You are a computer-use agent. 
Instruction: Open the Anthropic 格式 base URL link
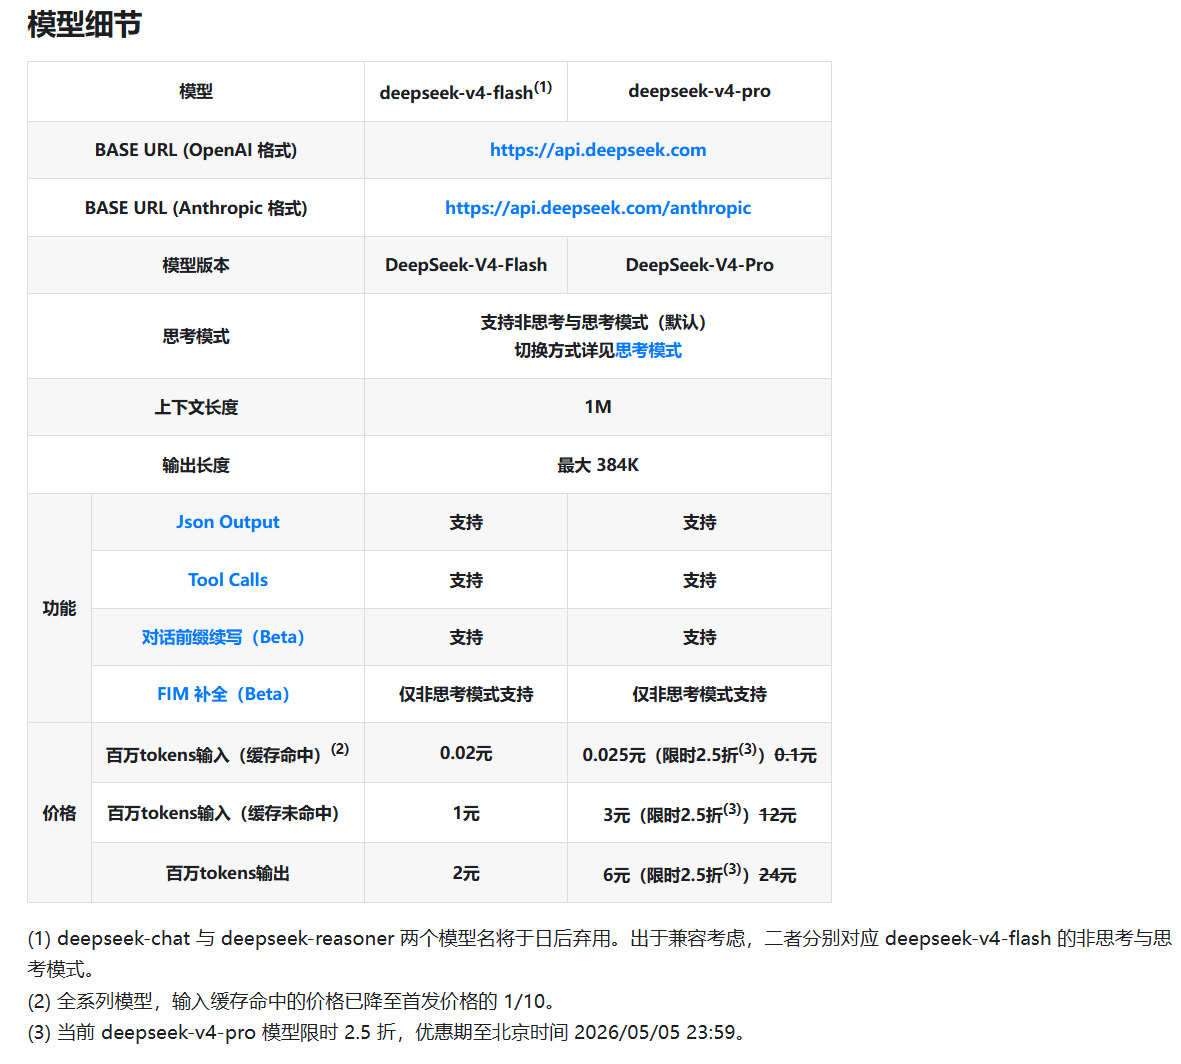(x=597, y=207)
